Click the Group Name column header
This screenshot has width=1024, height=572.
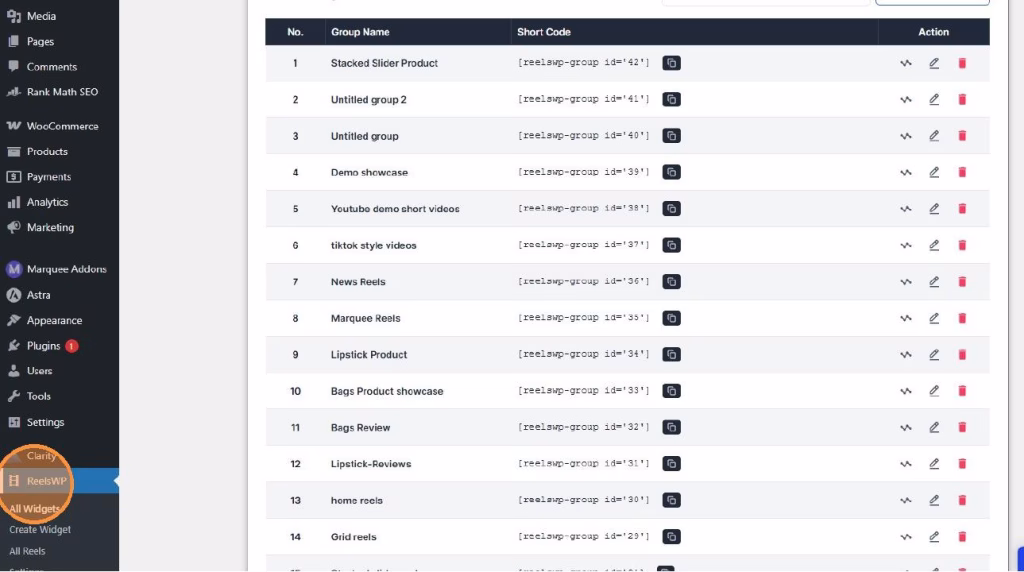click(360, 32)
